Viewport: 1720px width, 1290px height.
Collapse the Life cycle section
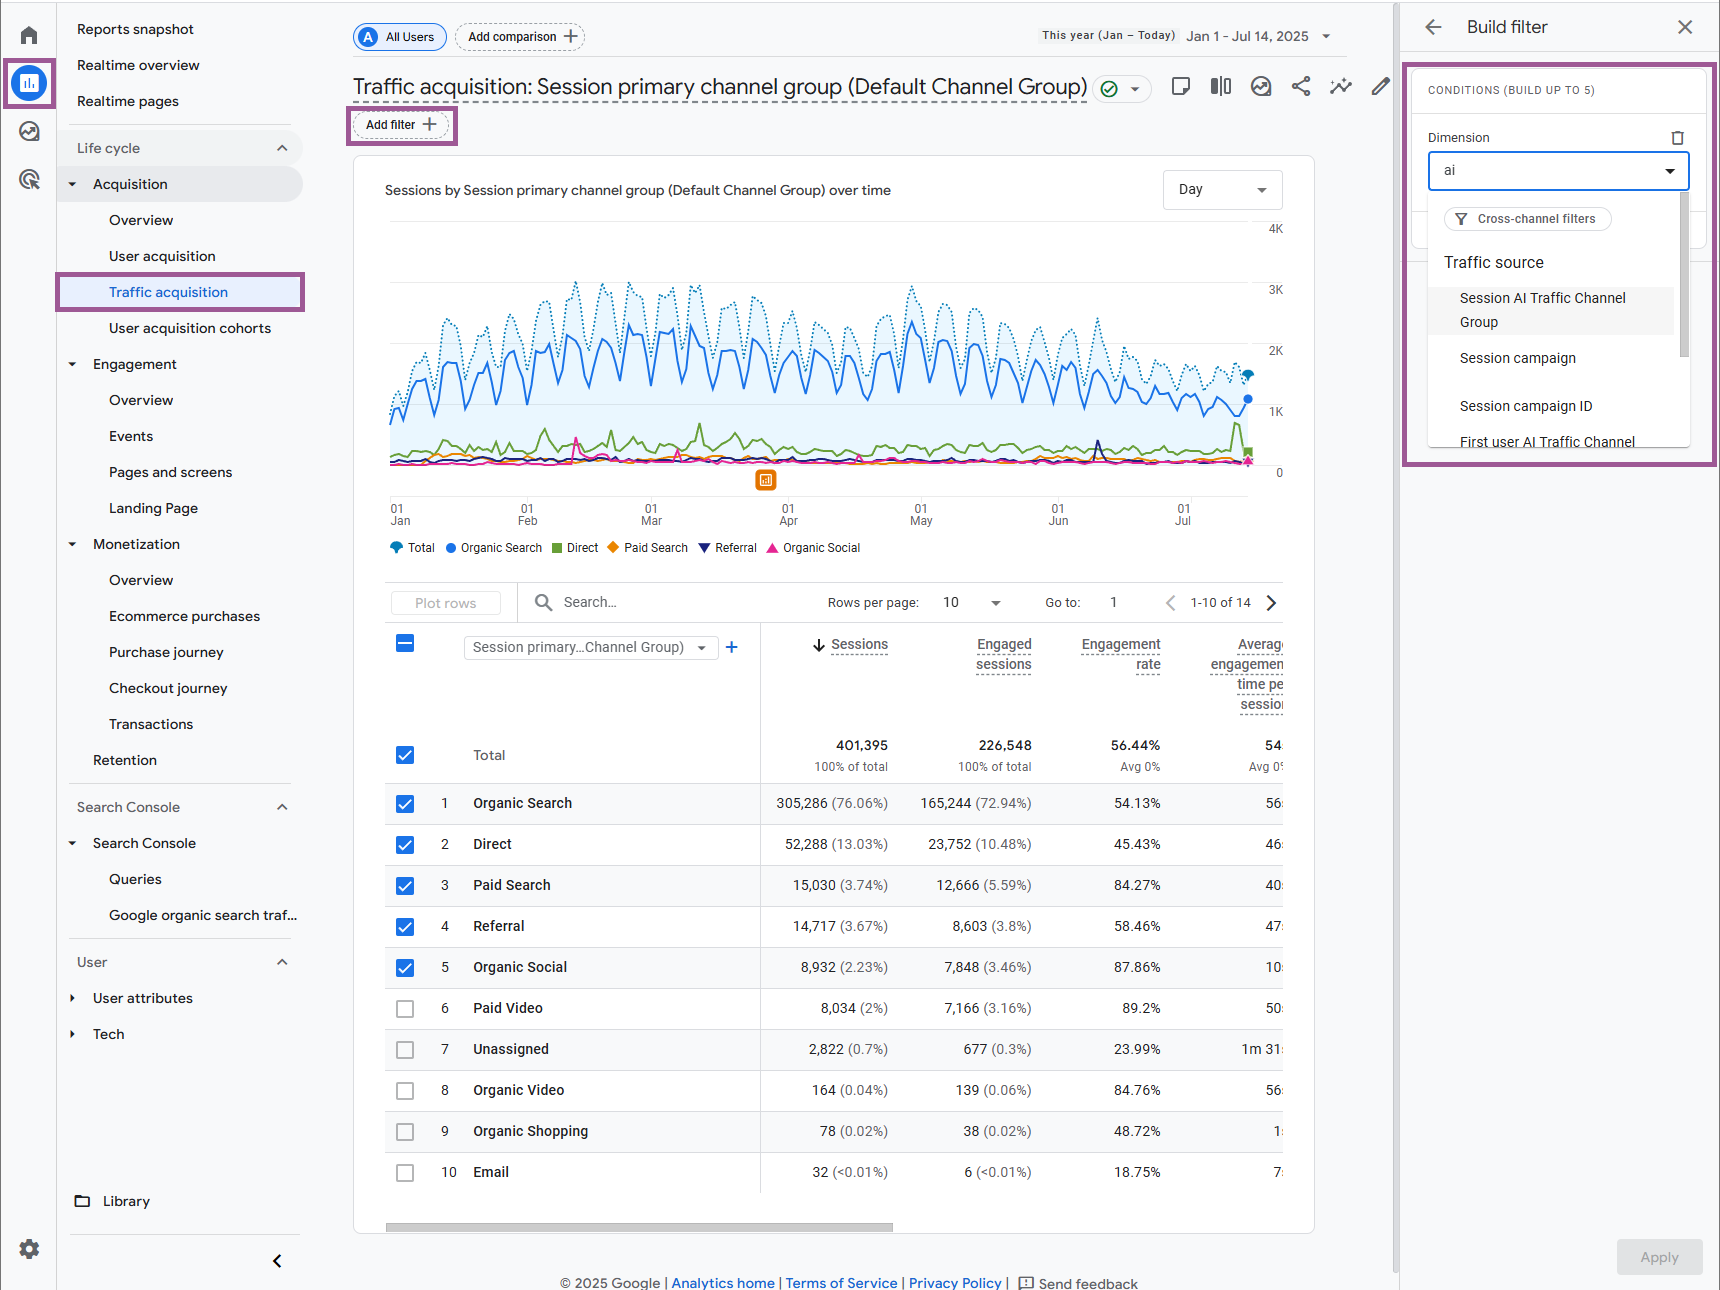coord(282,148)
